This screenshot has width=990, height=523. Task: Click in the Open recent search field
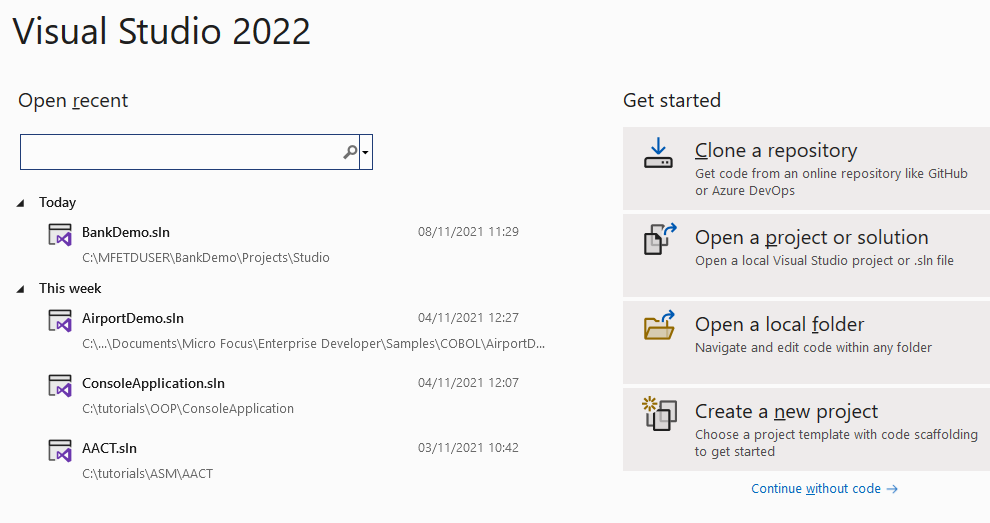coord(180,152)
